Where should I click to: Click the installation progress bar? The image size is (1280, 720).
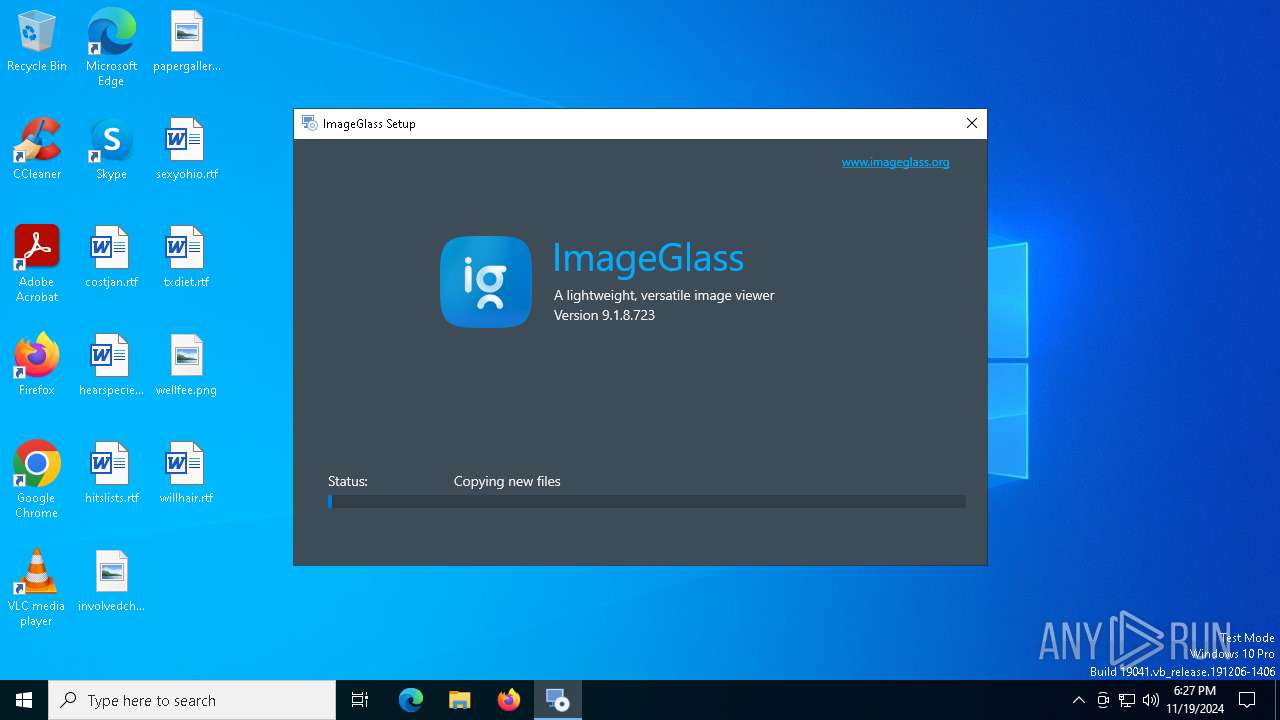(647, 502)
